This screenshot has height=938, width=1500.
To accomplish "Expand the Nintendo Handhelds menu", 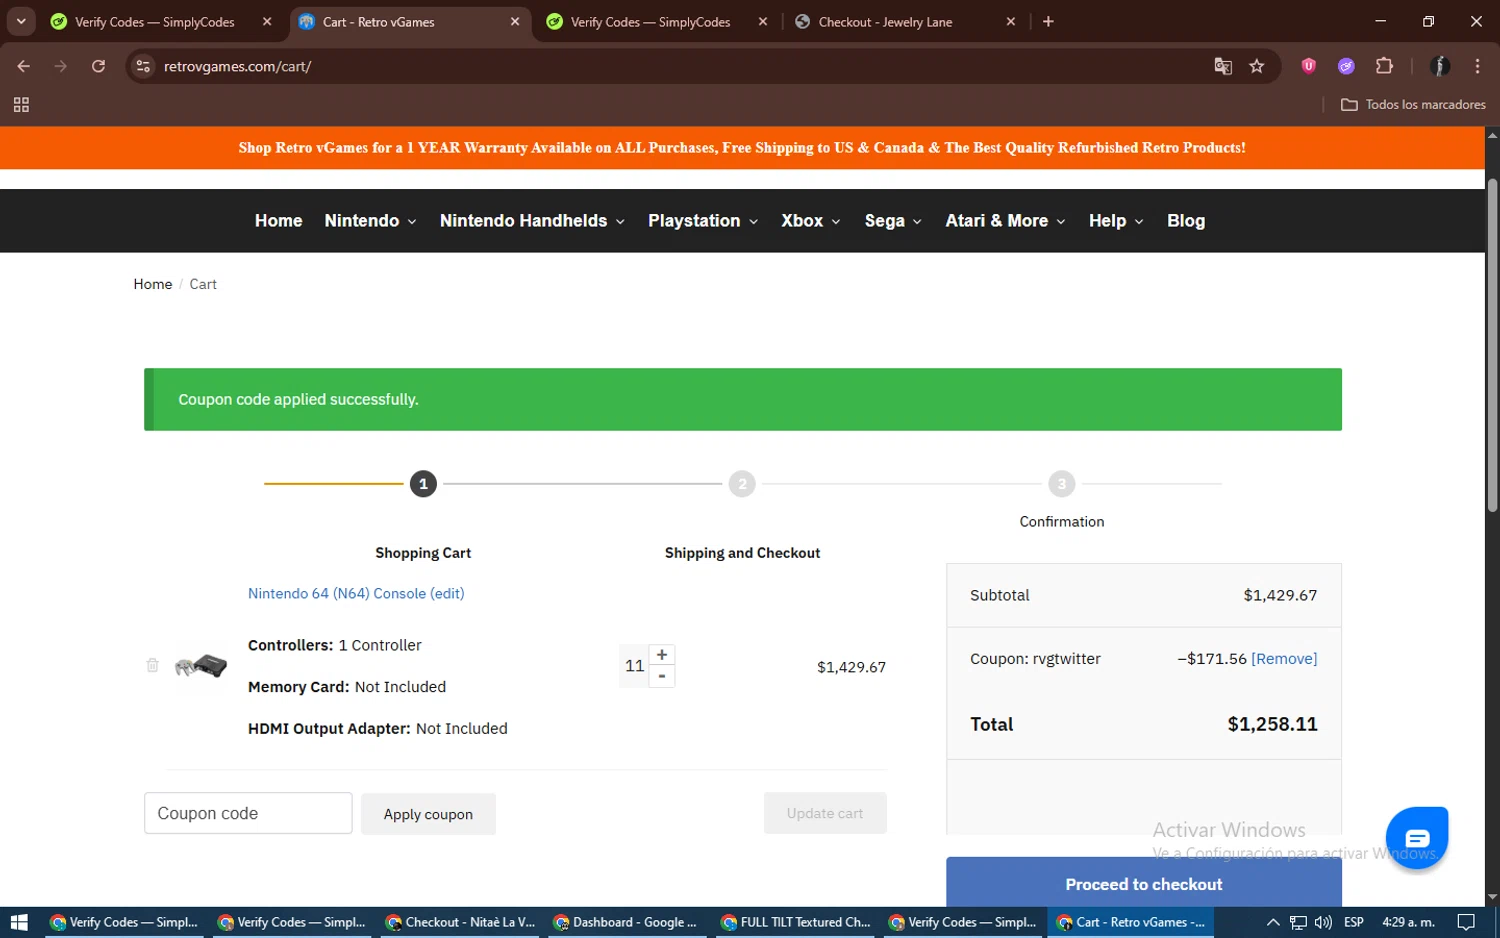I will [532, 220].
